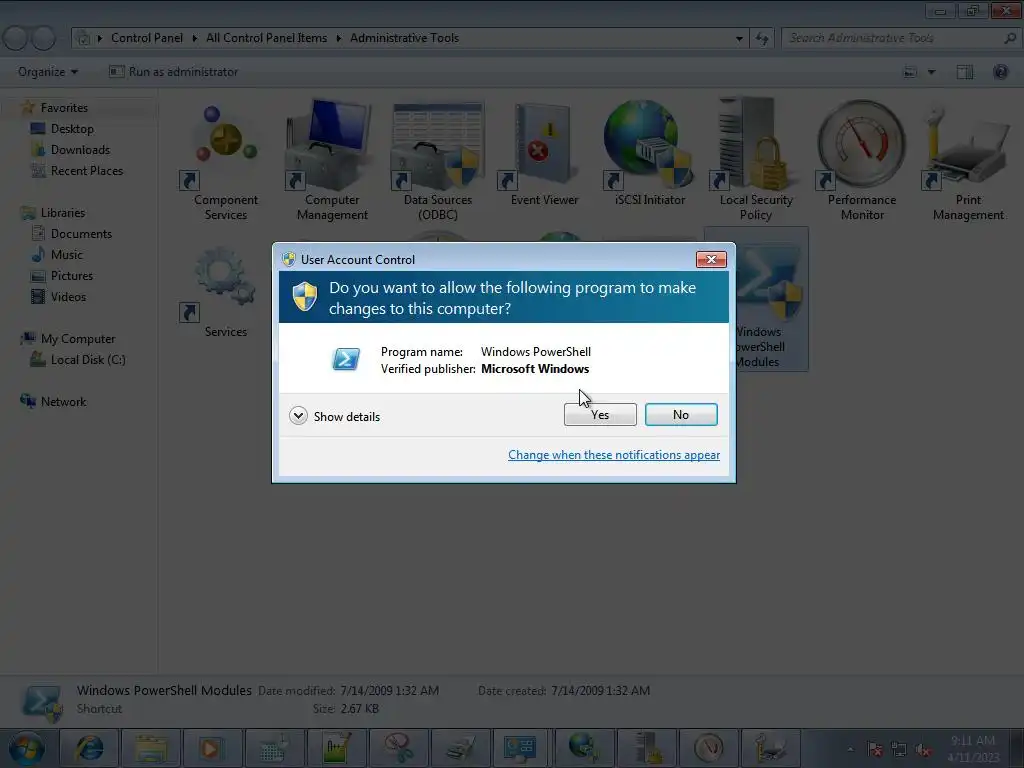Open Performance Monitor shortcut
Screen dimensions: 1024x768
pyautogui.click(x=862, y=160)
